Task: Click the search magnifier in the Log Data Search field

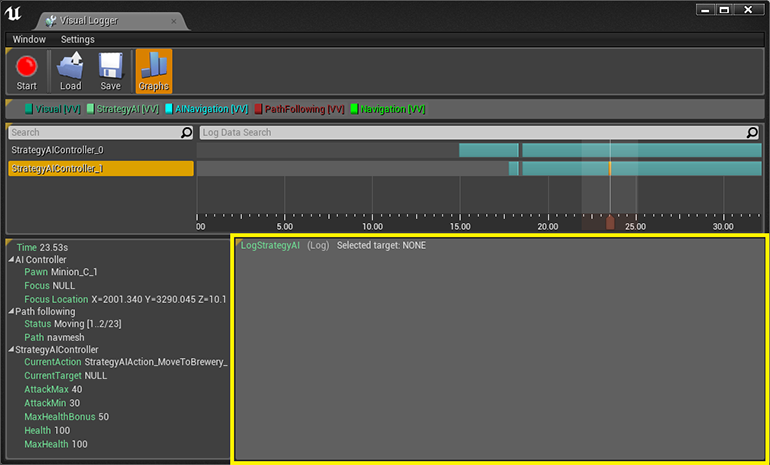Action: pyautogui.click(x=752, y=133)
